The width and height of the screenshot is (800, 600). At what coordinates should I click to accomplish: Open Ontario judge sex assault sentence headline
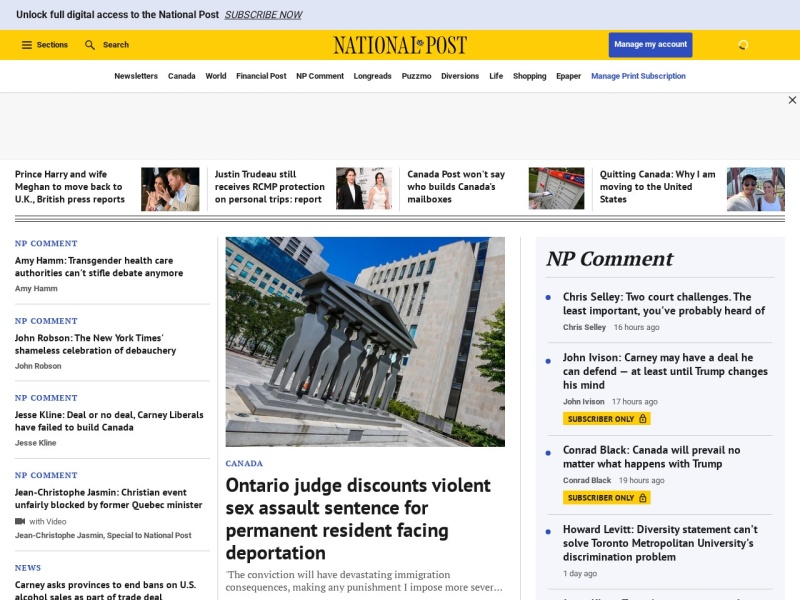[x=358, y=519]
